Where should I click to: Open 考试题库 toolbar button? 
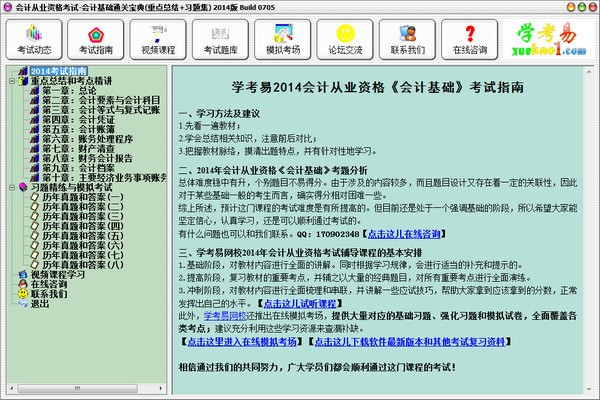pyautogui.click(x=220, y=40)
